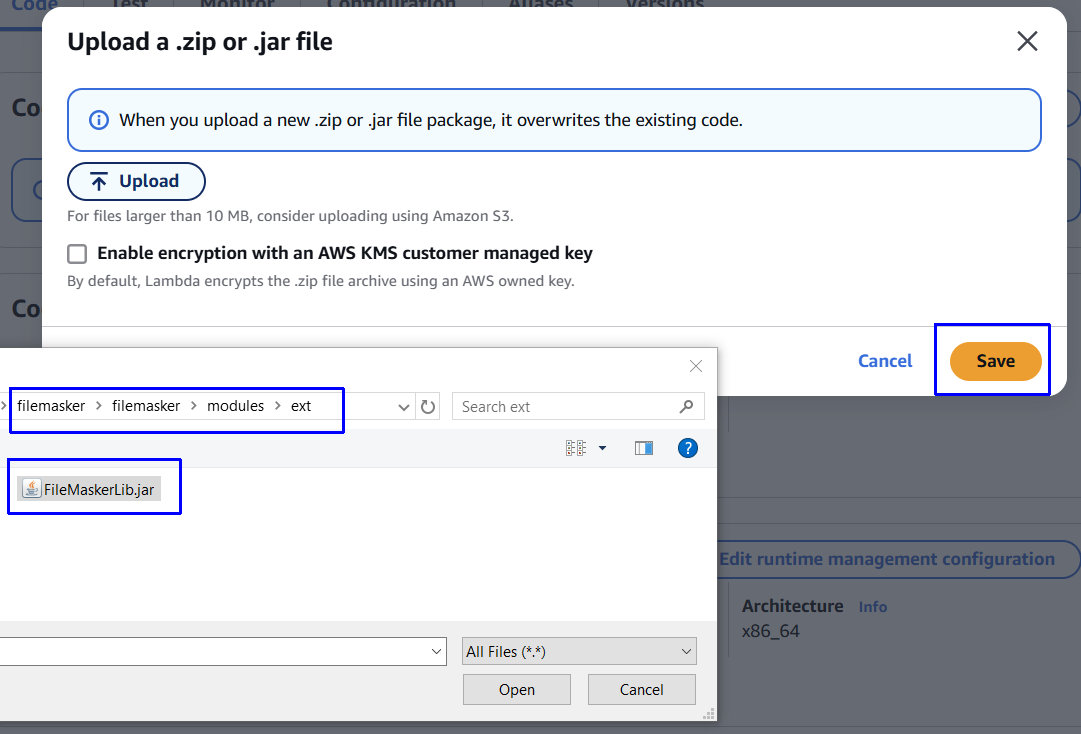Click the upload arrow icon
Screen dimensions: 1081x734
pyautogui.click(x=99, y=181)
